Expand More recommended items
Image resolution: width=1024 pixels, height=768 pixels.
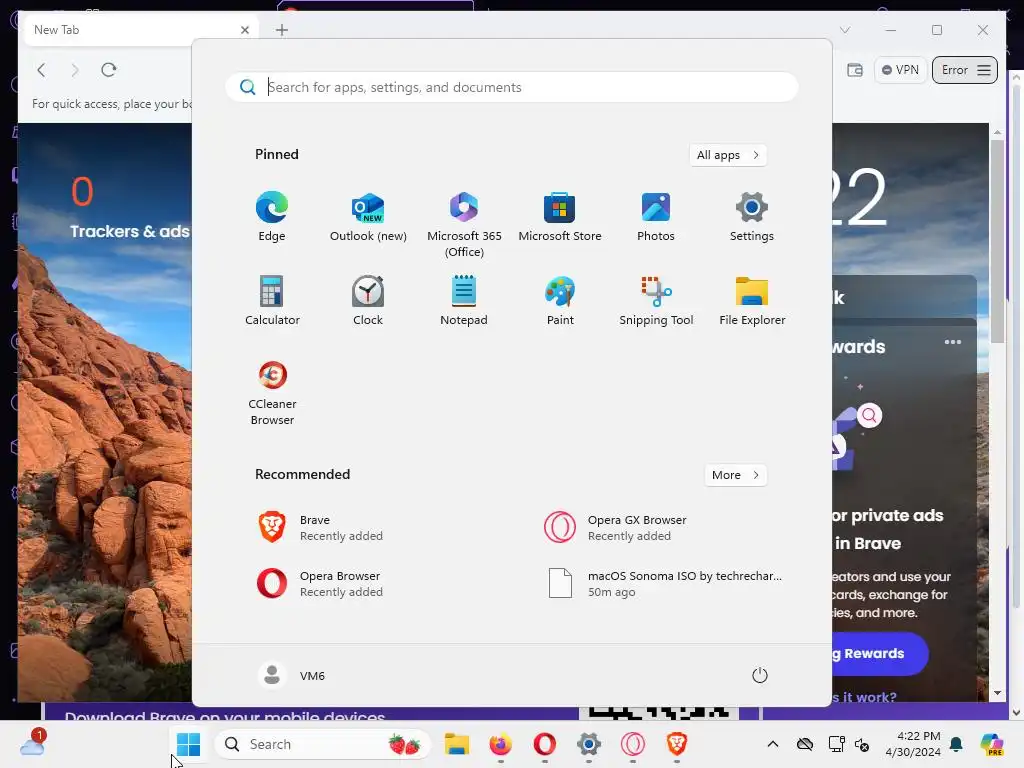click(735, 475)
